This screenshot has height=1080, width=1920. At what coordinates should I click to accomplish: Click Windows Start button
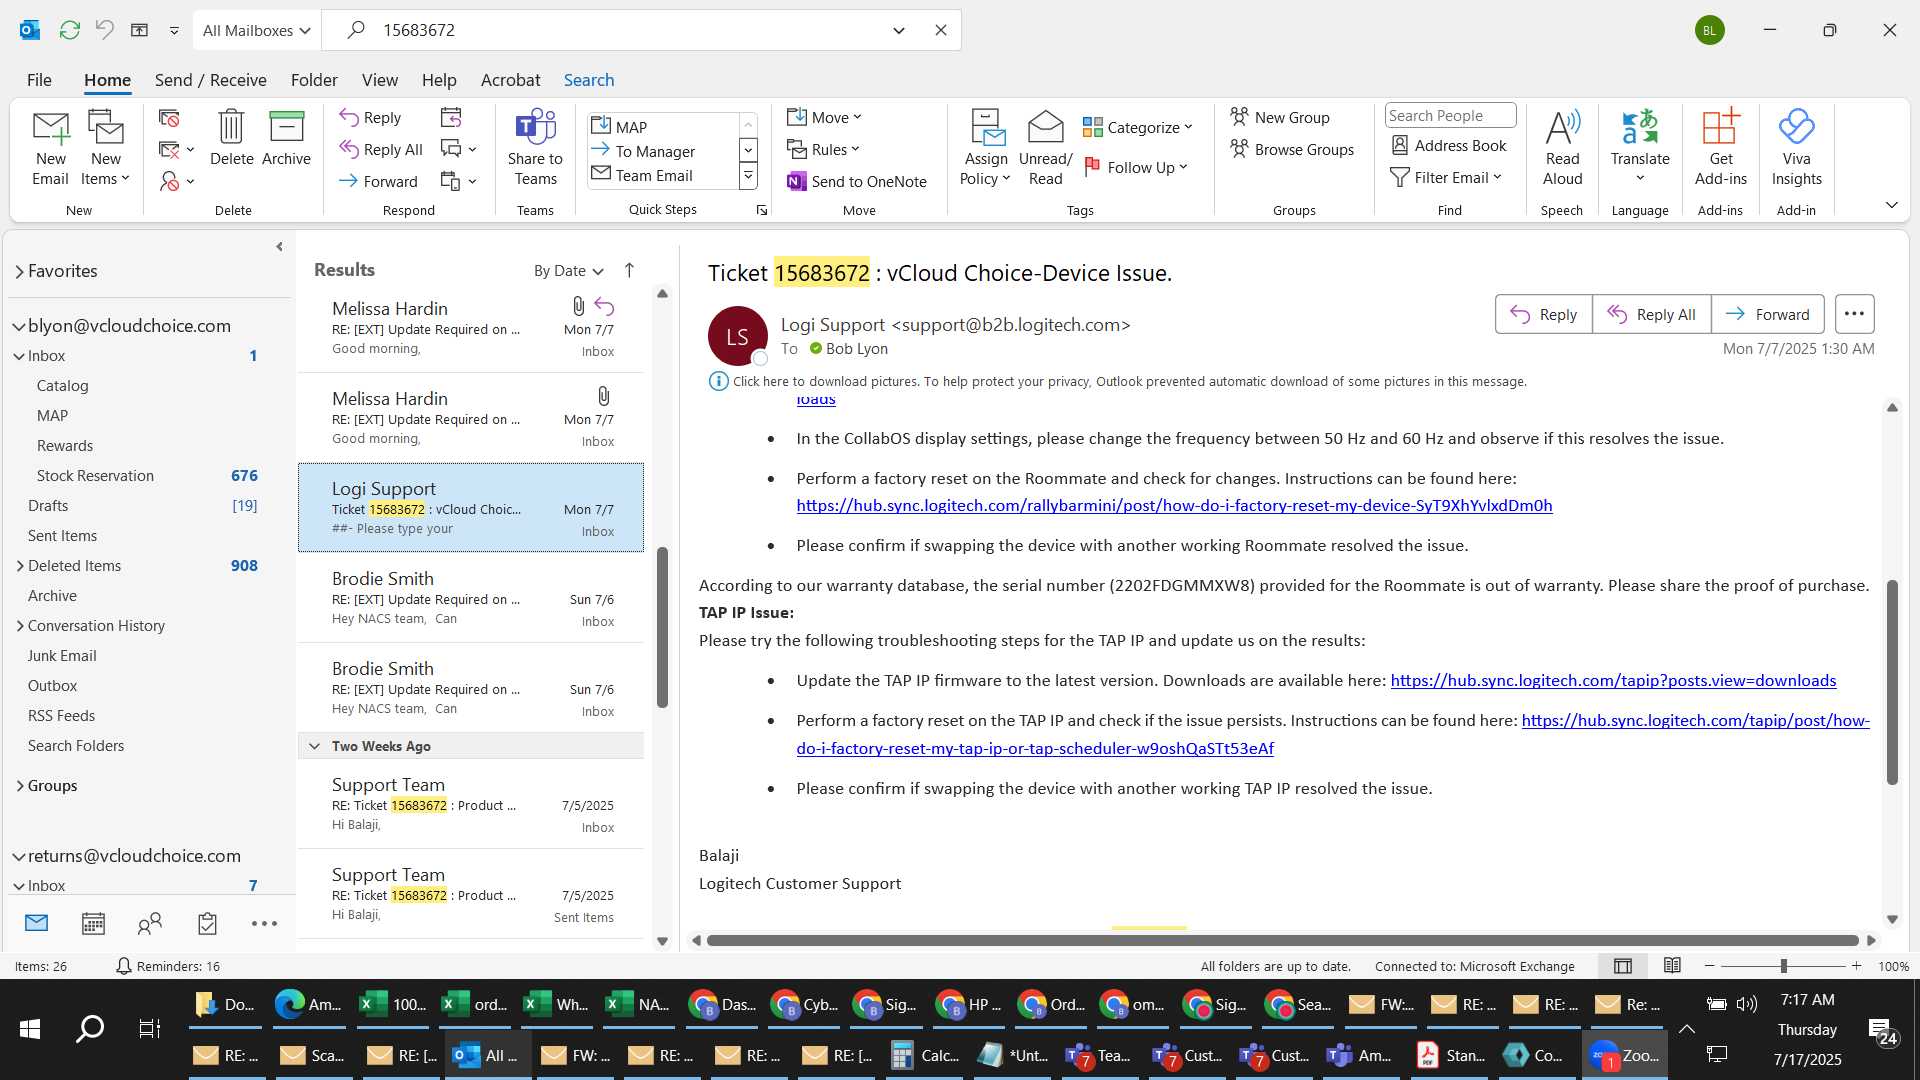[x=30, y=1028]
